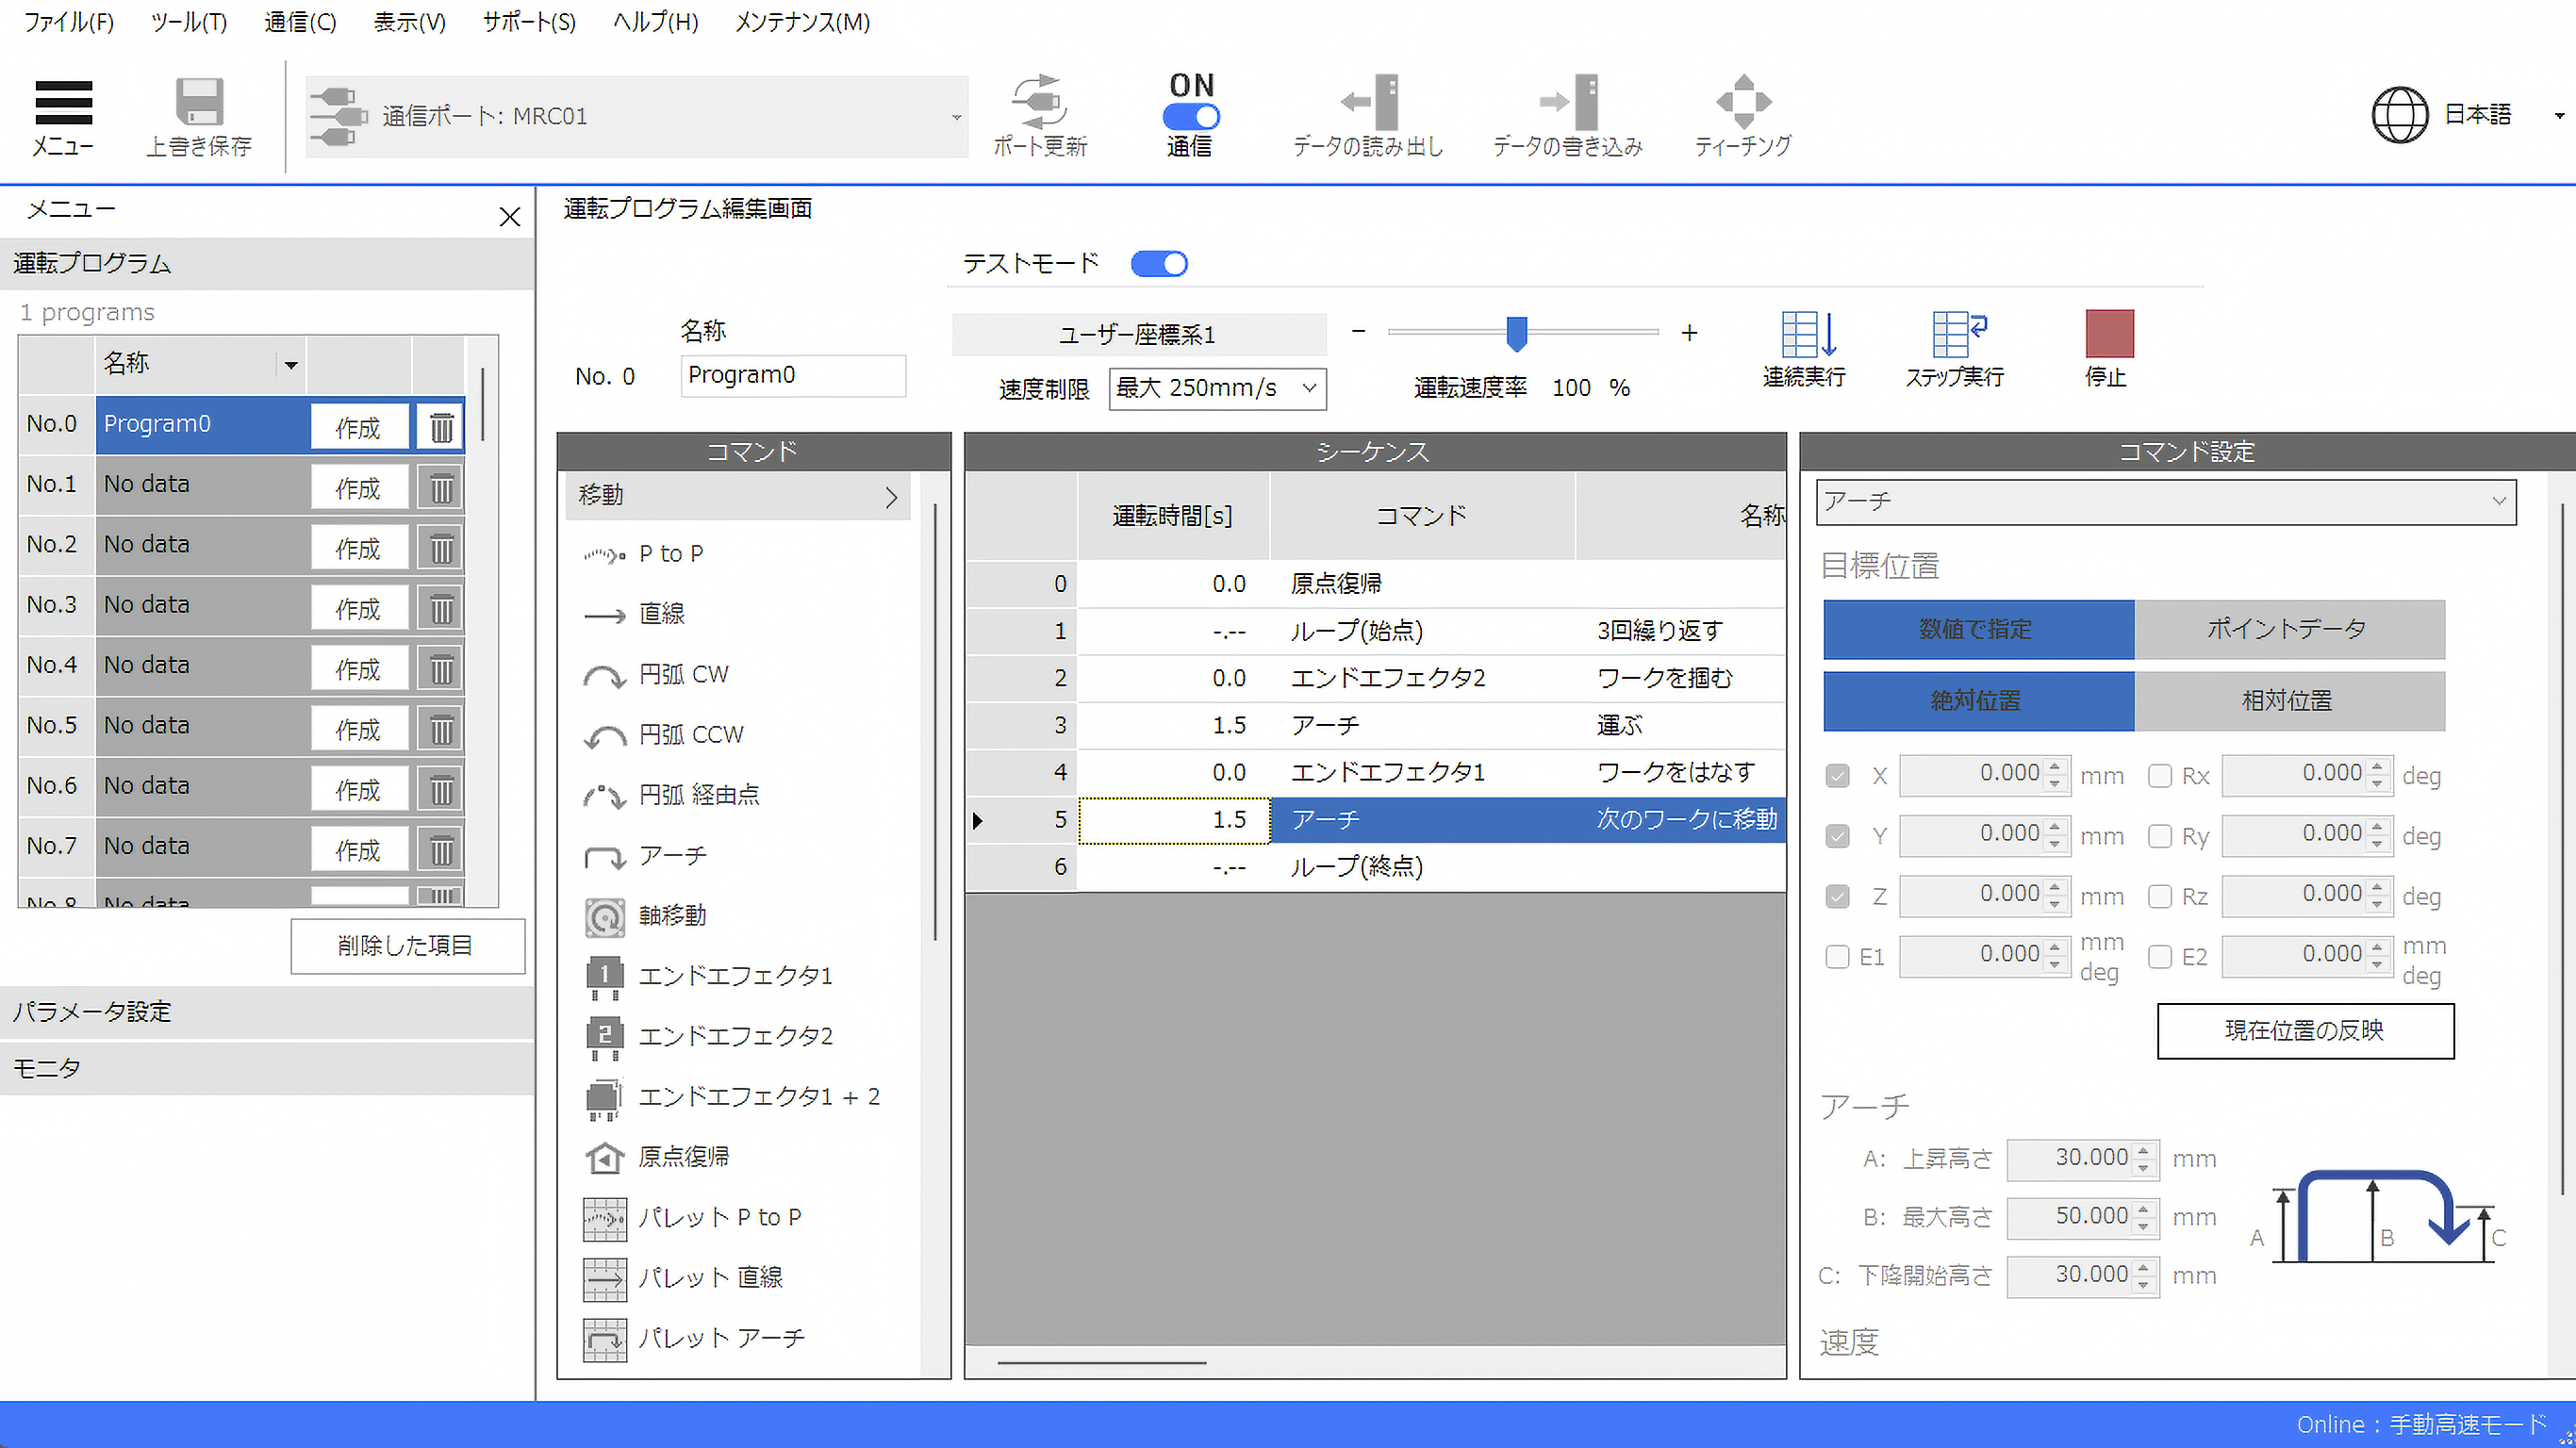Open the 表示(V) menu

point(409,22)
